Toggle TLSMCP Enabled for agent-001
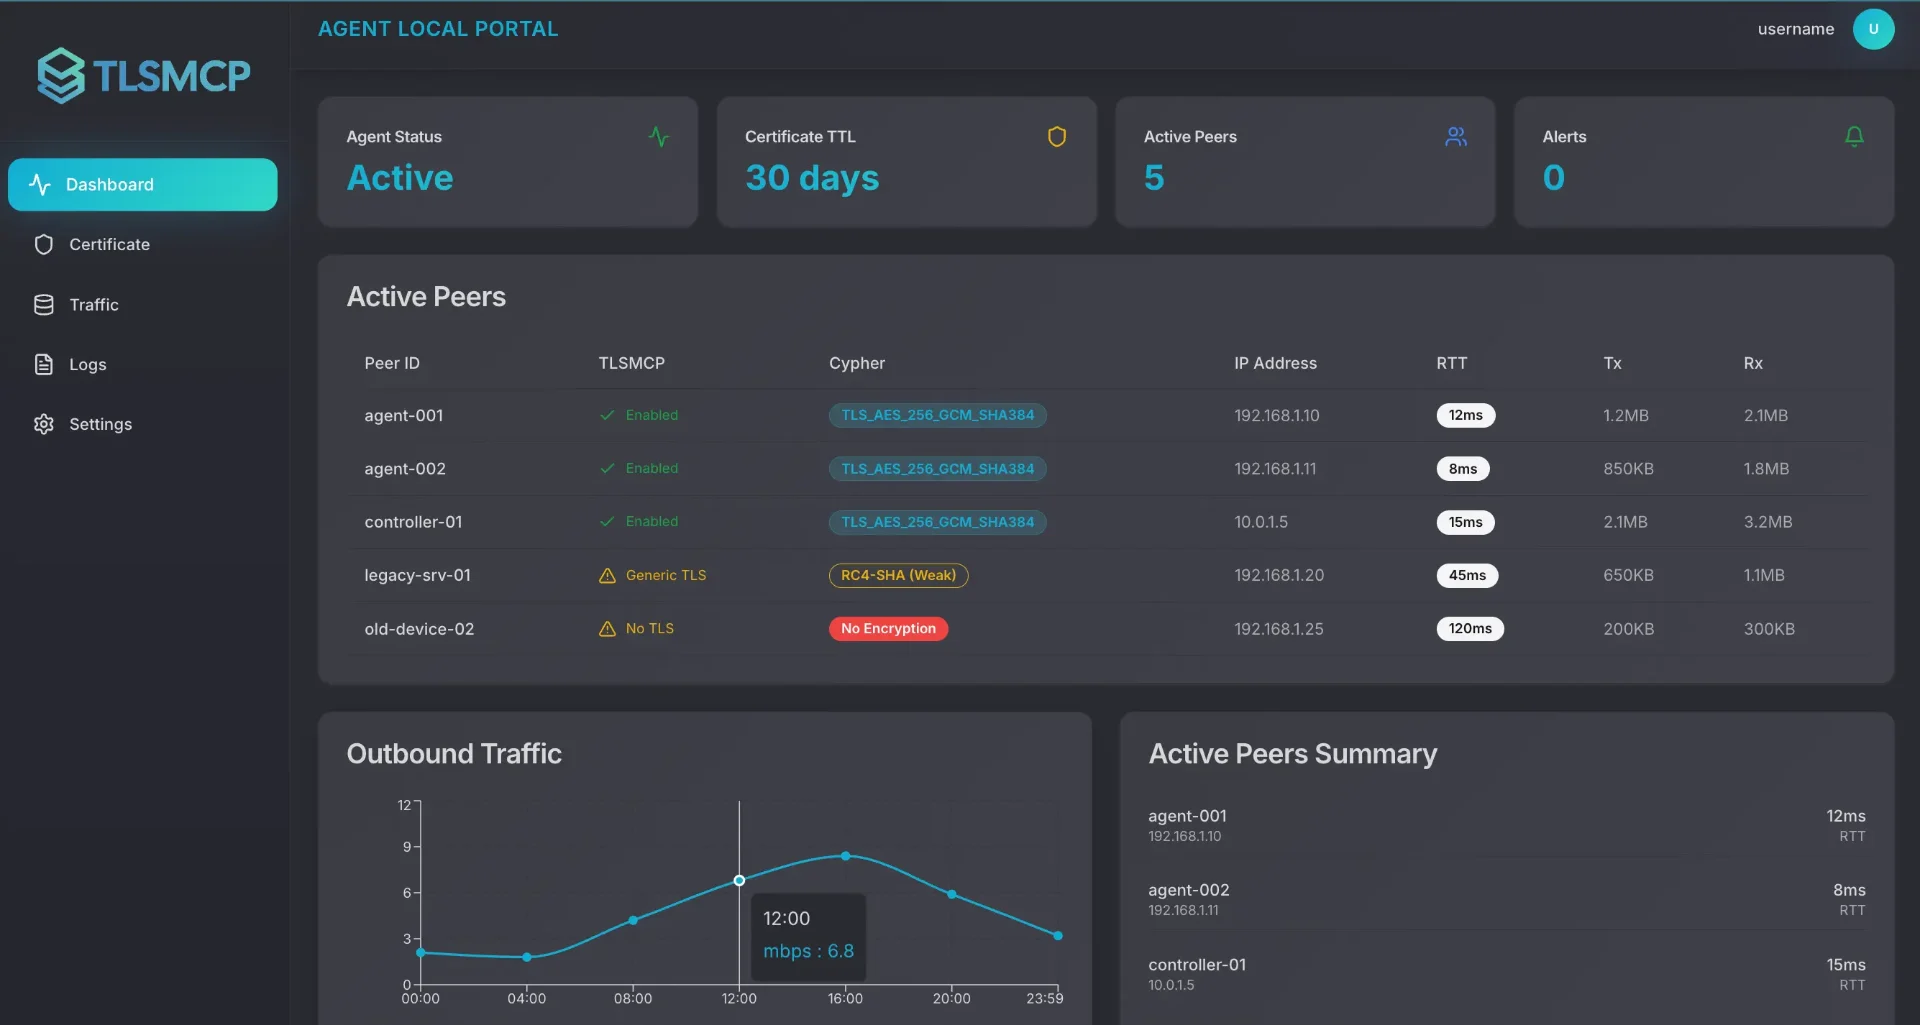The width and height of the screenshot is (1920, 1025). pos(638,415)
